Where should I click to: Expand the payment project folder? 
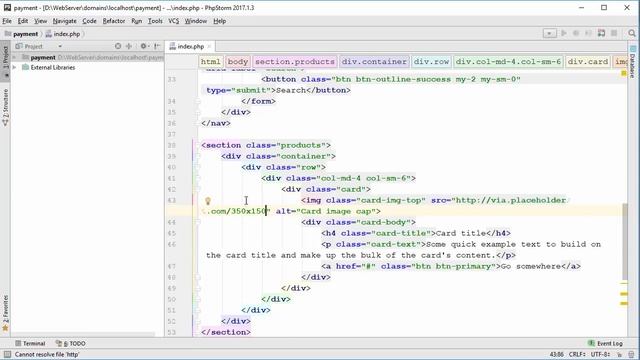pos(14,58)
